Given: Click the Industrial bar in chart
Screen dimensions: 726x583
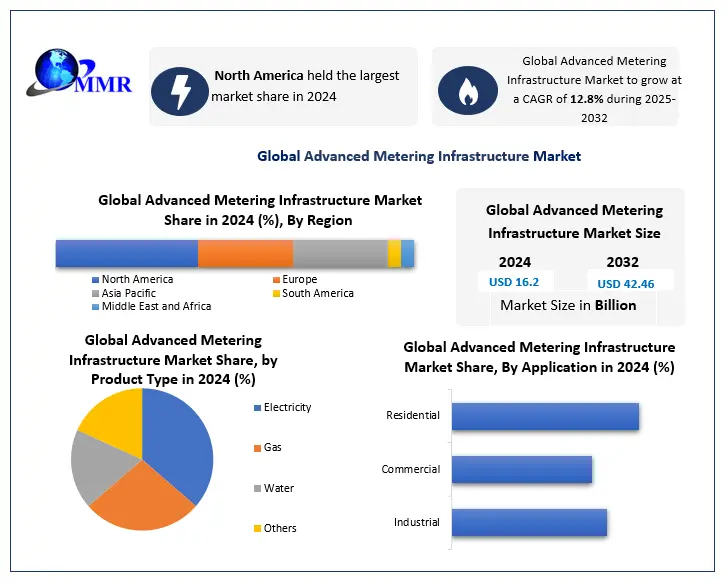Looking at the screenshot, I should (x=529, y=523).
